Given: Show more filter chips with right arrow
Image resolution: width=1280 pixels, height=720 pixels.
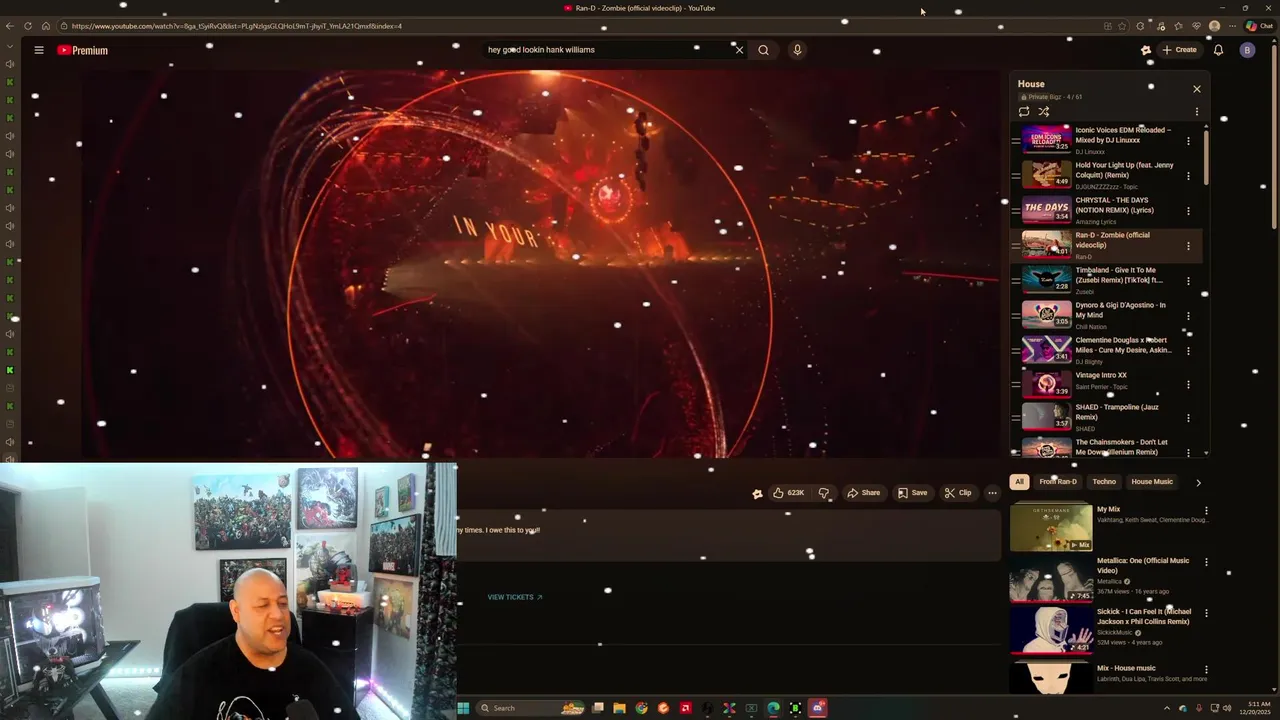Looking at the screenshot, I should pos(1198,483).
